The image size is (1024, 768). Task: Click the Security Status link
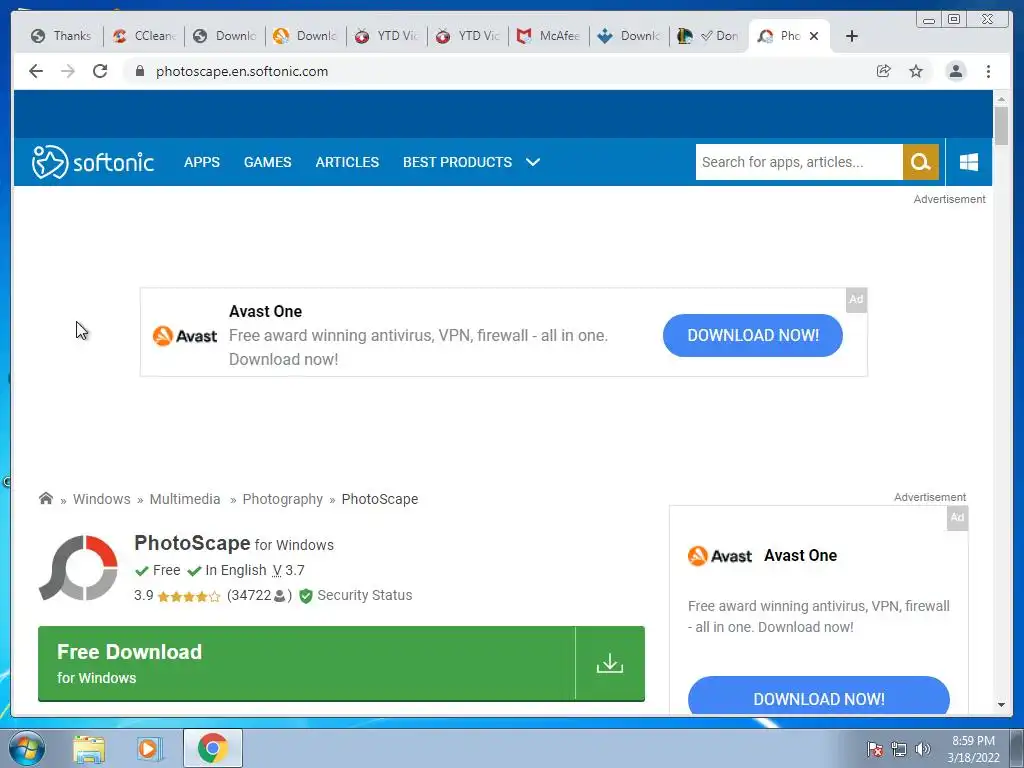(x=364, y=596)
